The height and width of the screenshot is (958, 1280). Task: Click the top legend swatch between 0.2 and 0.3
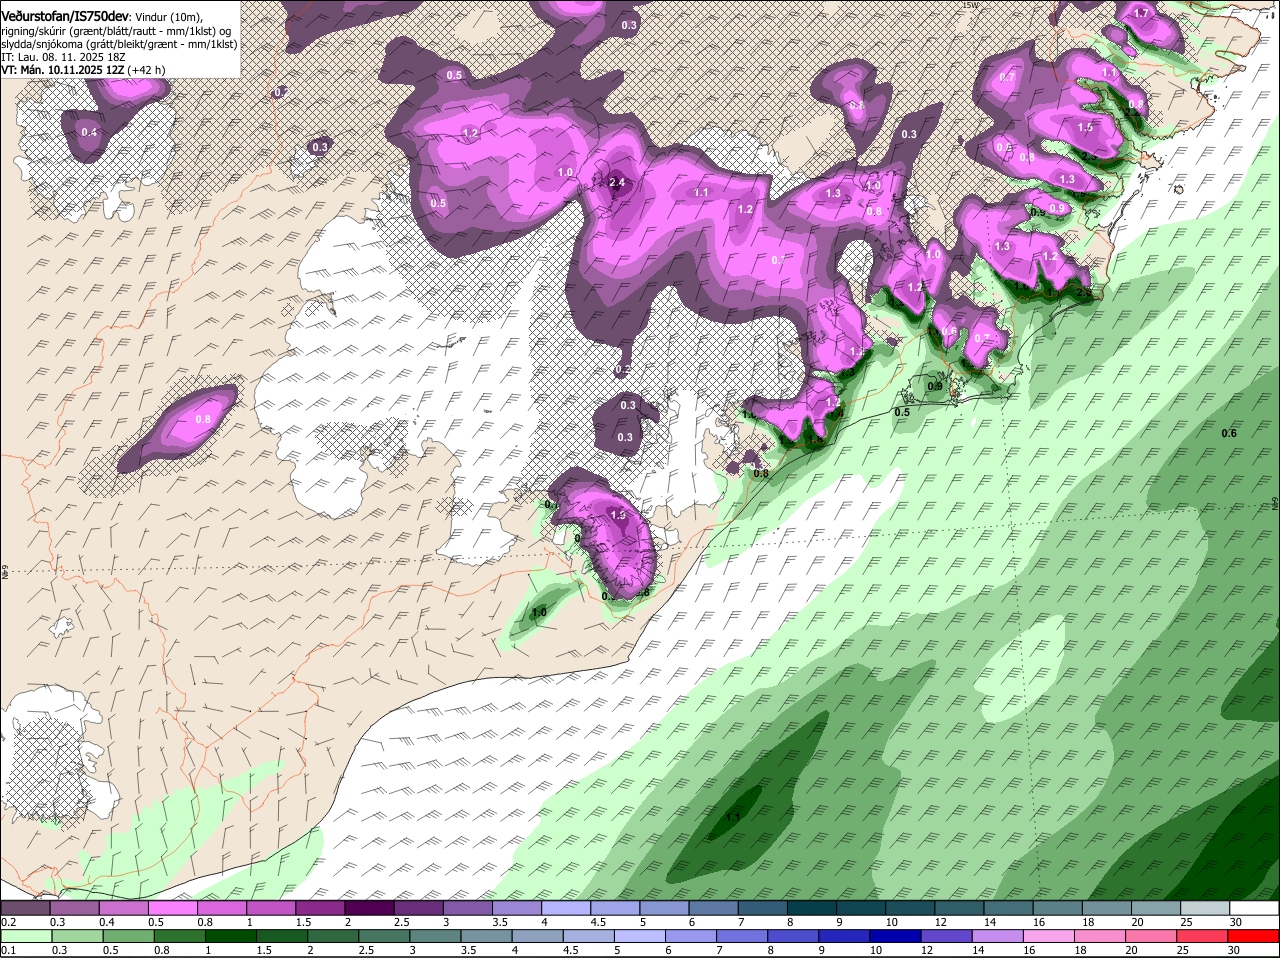(25, 908)
